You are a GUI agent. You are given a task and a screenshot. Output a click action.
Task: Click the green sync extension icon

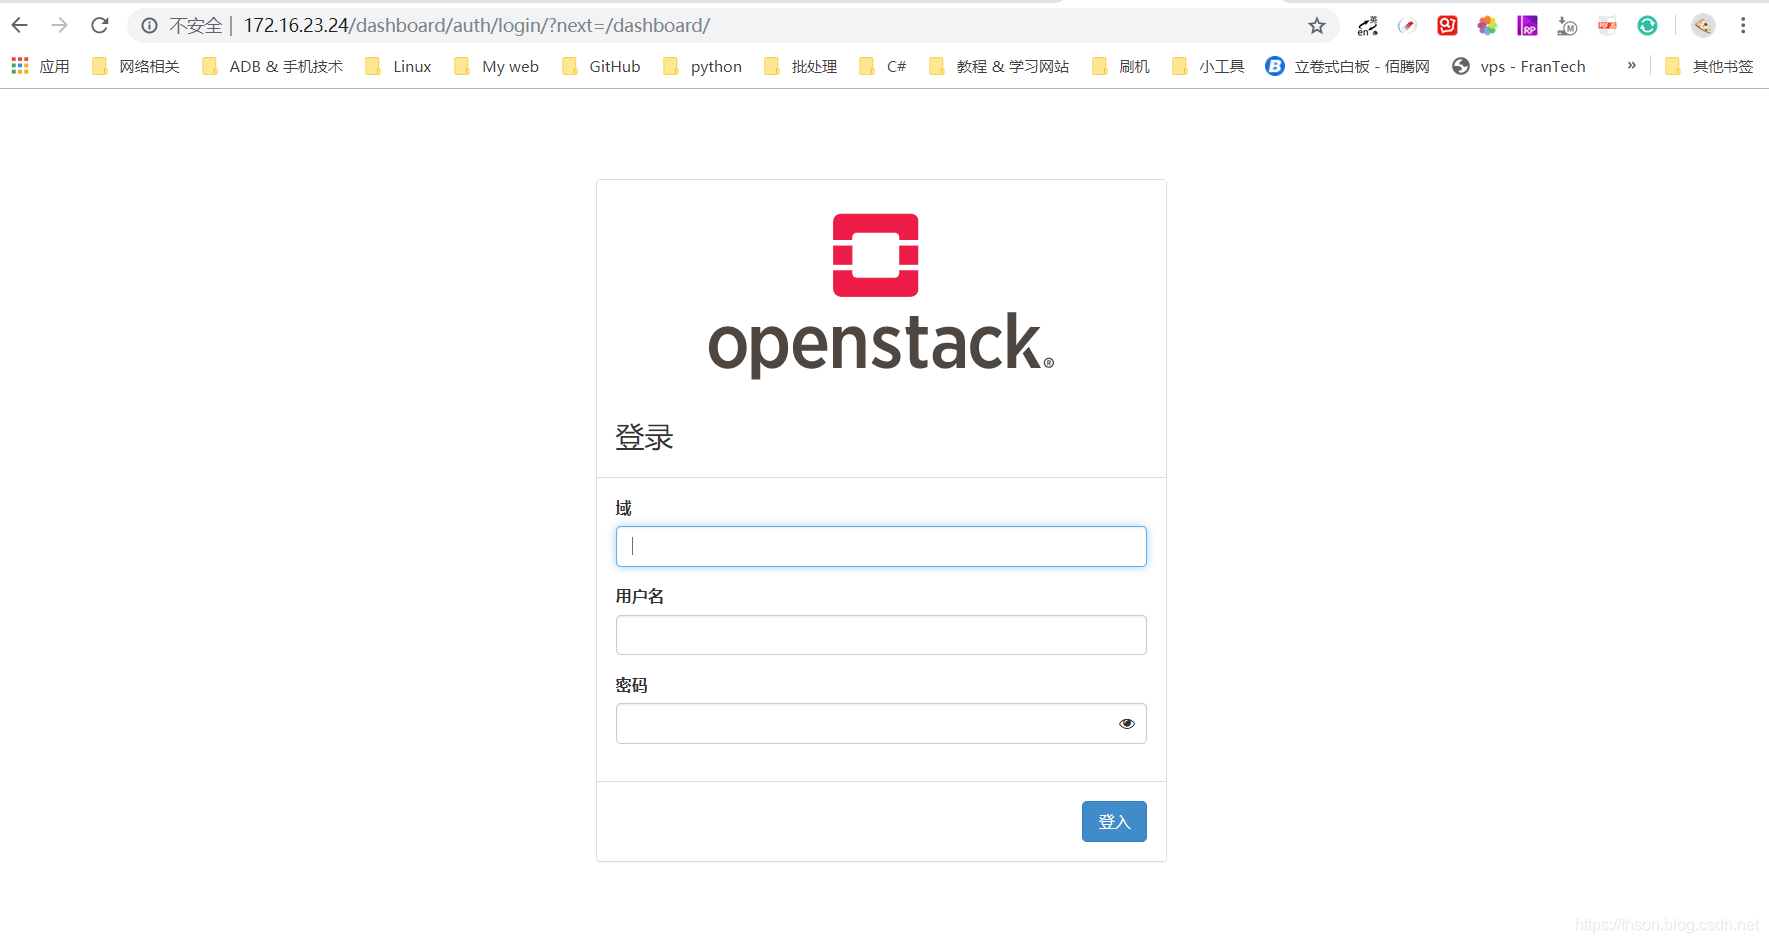click(x=1647, y=26)
